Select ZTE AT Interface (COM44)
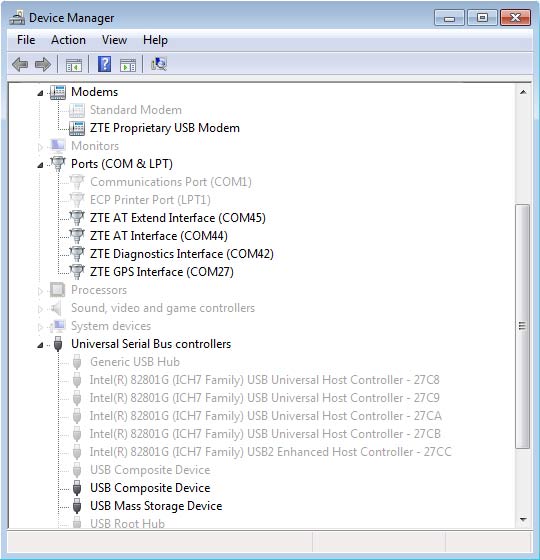This screenshot has height=560, width=540. tap(159, 236)
